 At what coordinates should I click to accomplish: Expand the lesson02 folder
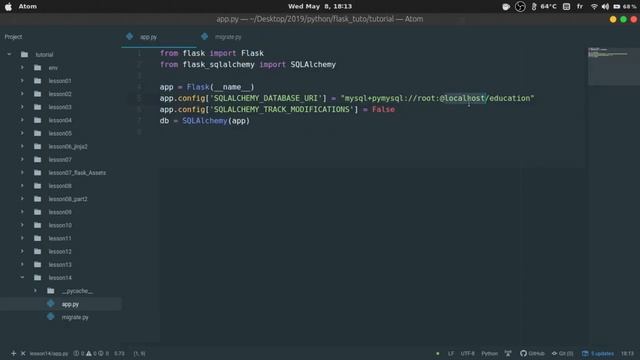[22, 93]
